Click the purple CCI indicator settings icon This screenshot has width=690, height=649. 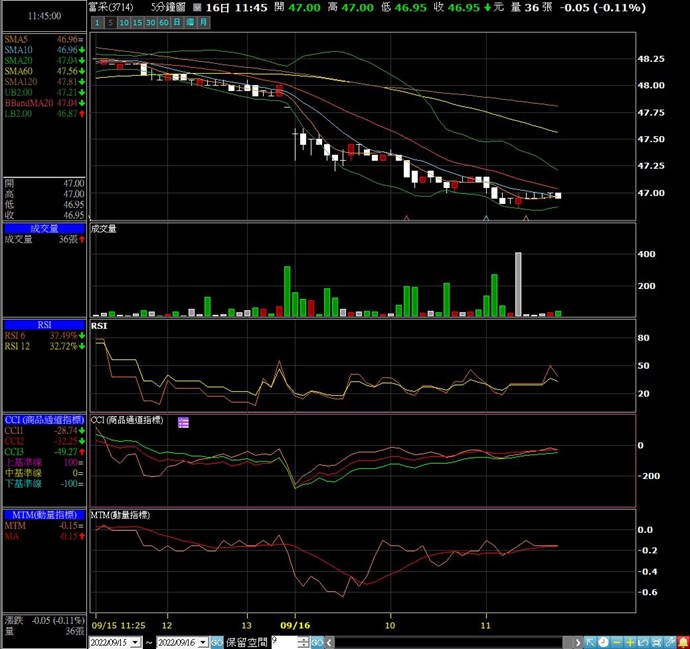click(x=183, y=423)
